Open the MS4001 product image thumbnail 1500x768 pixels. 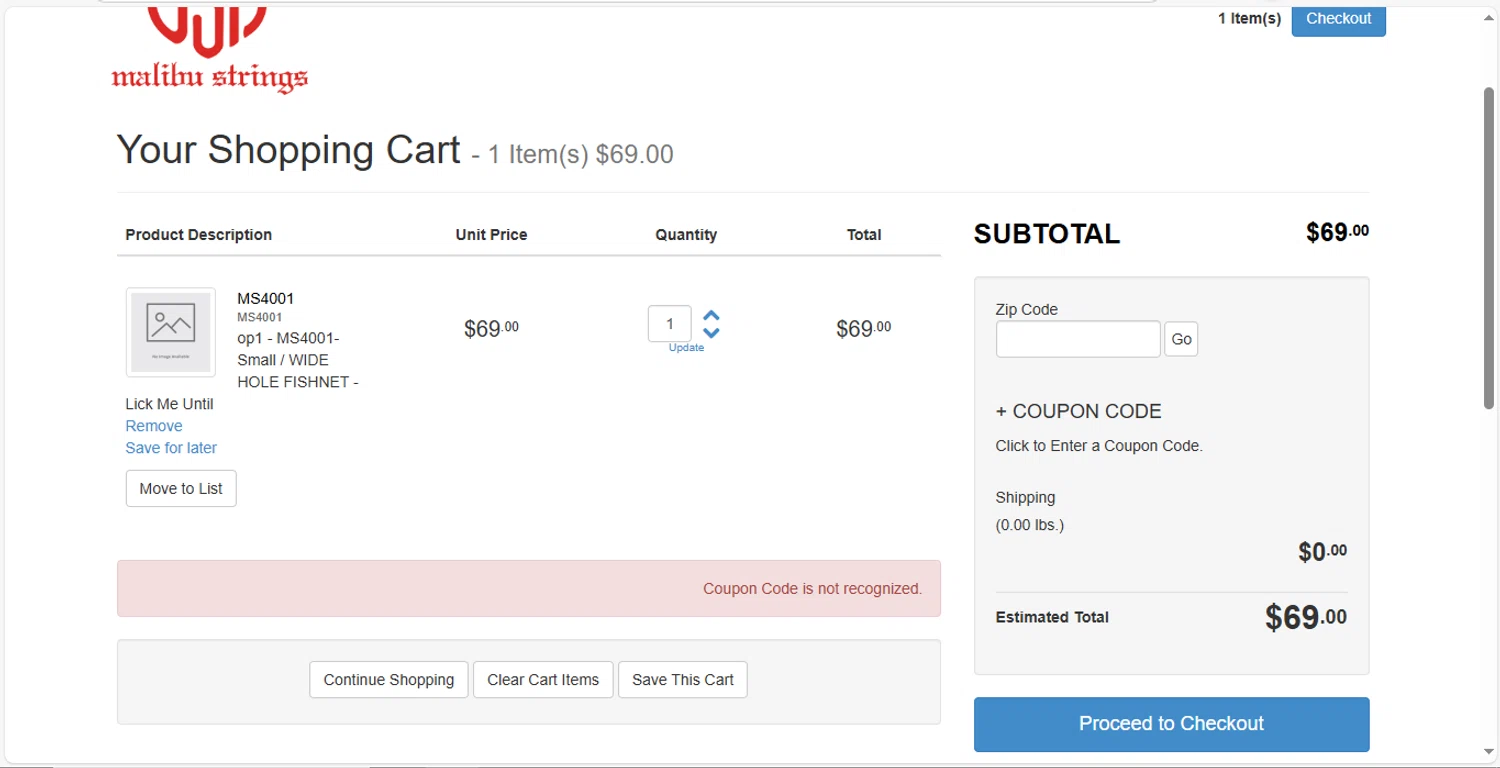point(170,332)
